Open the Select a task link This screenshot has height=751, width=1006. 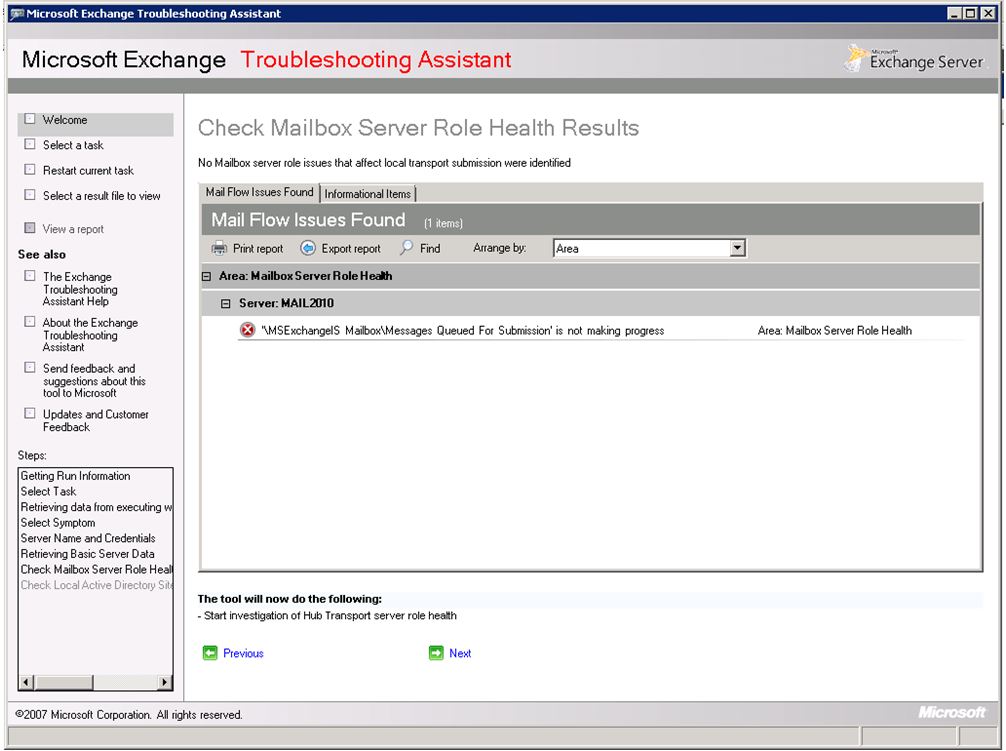[x=73, y=146]
